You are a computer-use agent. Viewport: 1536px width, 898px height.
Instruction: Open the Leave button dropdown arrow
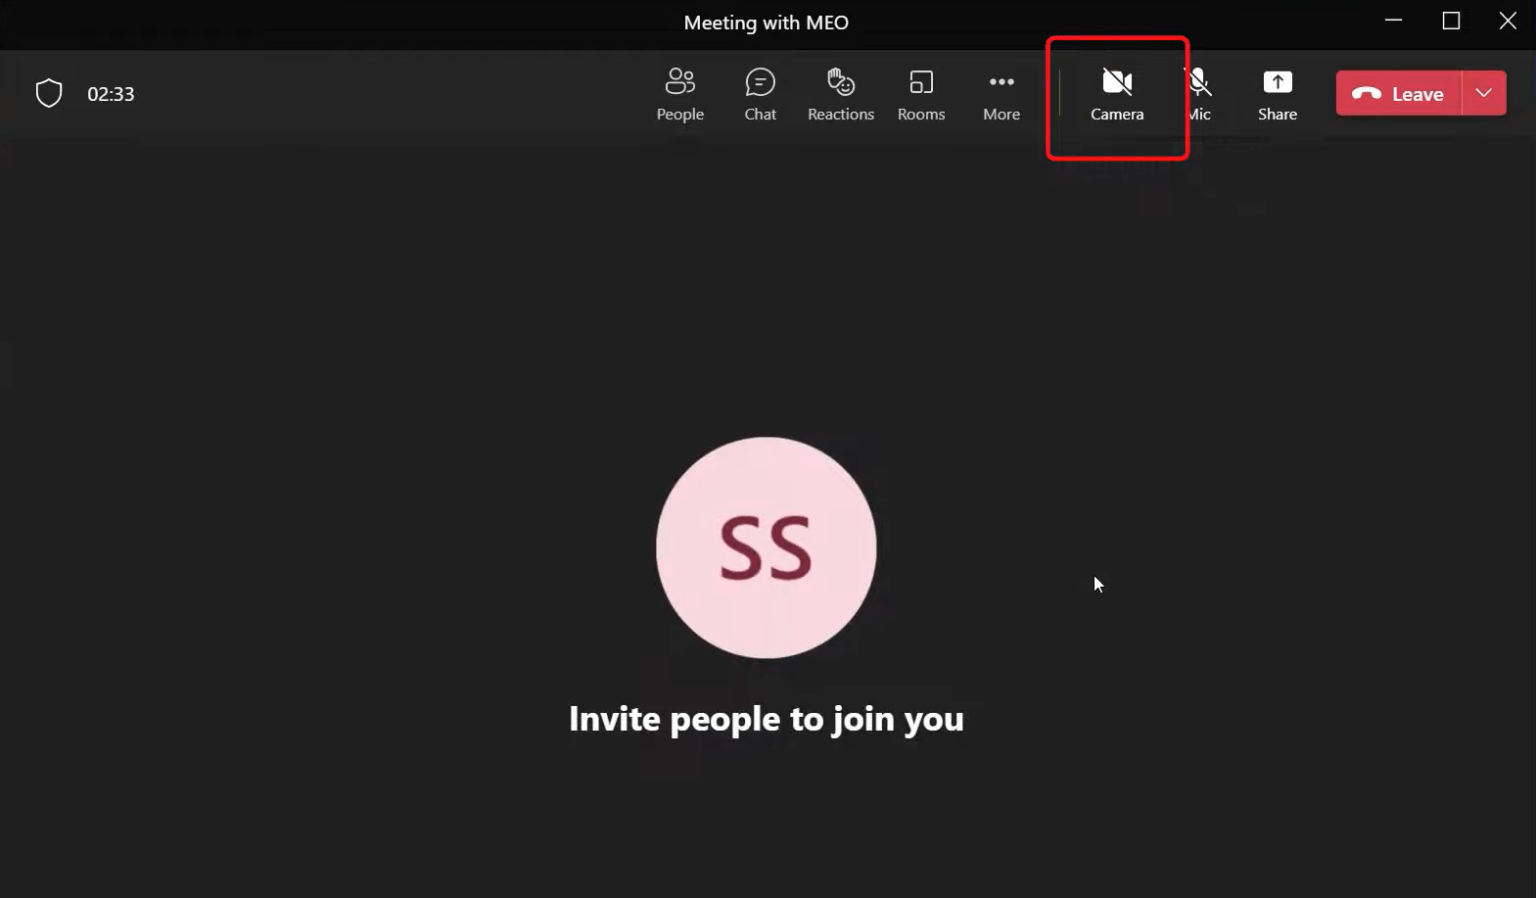[1484, 93]
